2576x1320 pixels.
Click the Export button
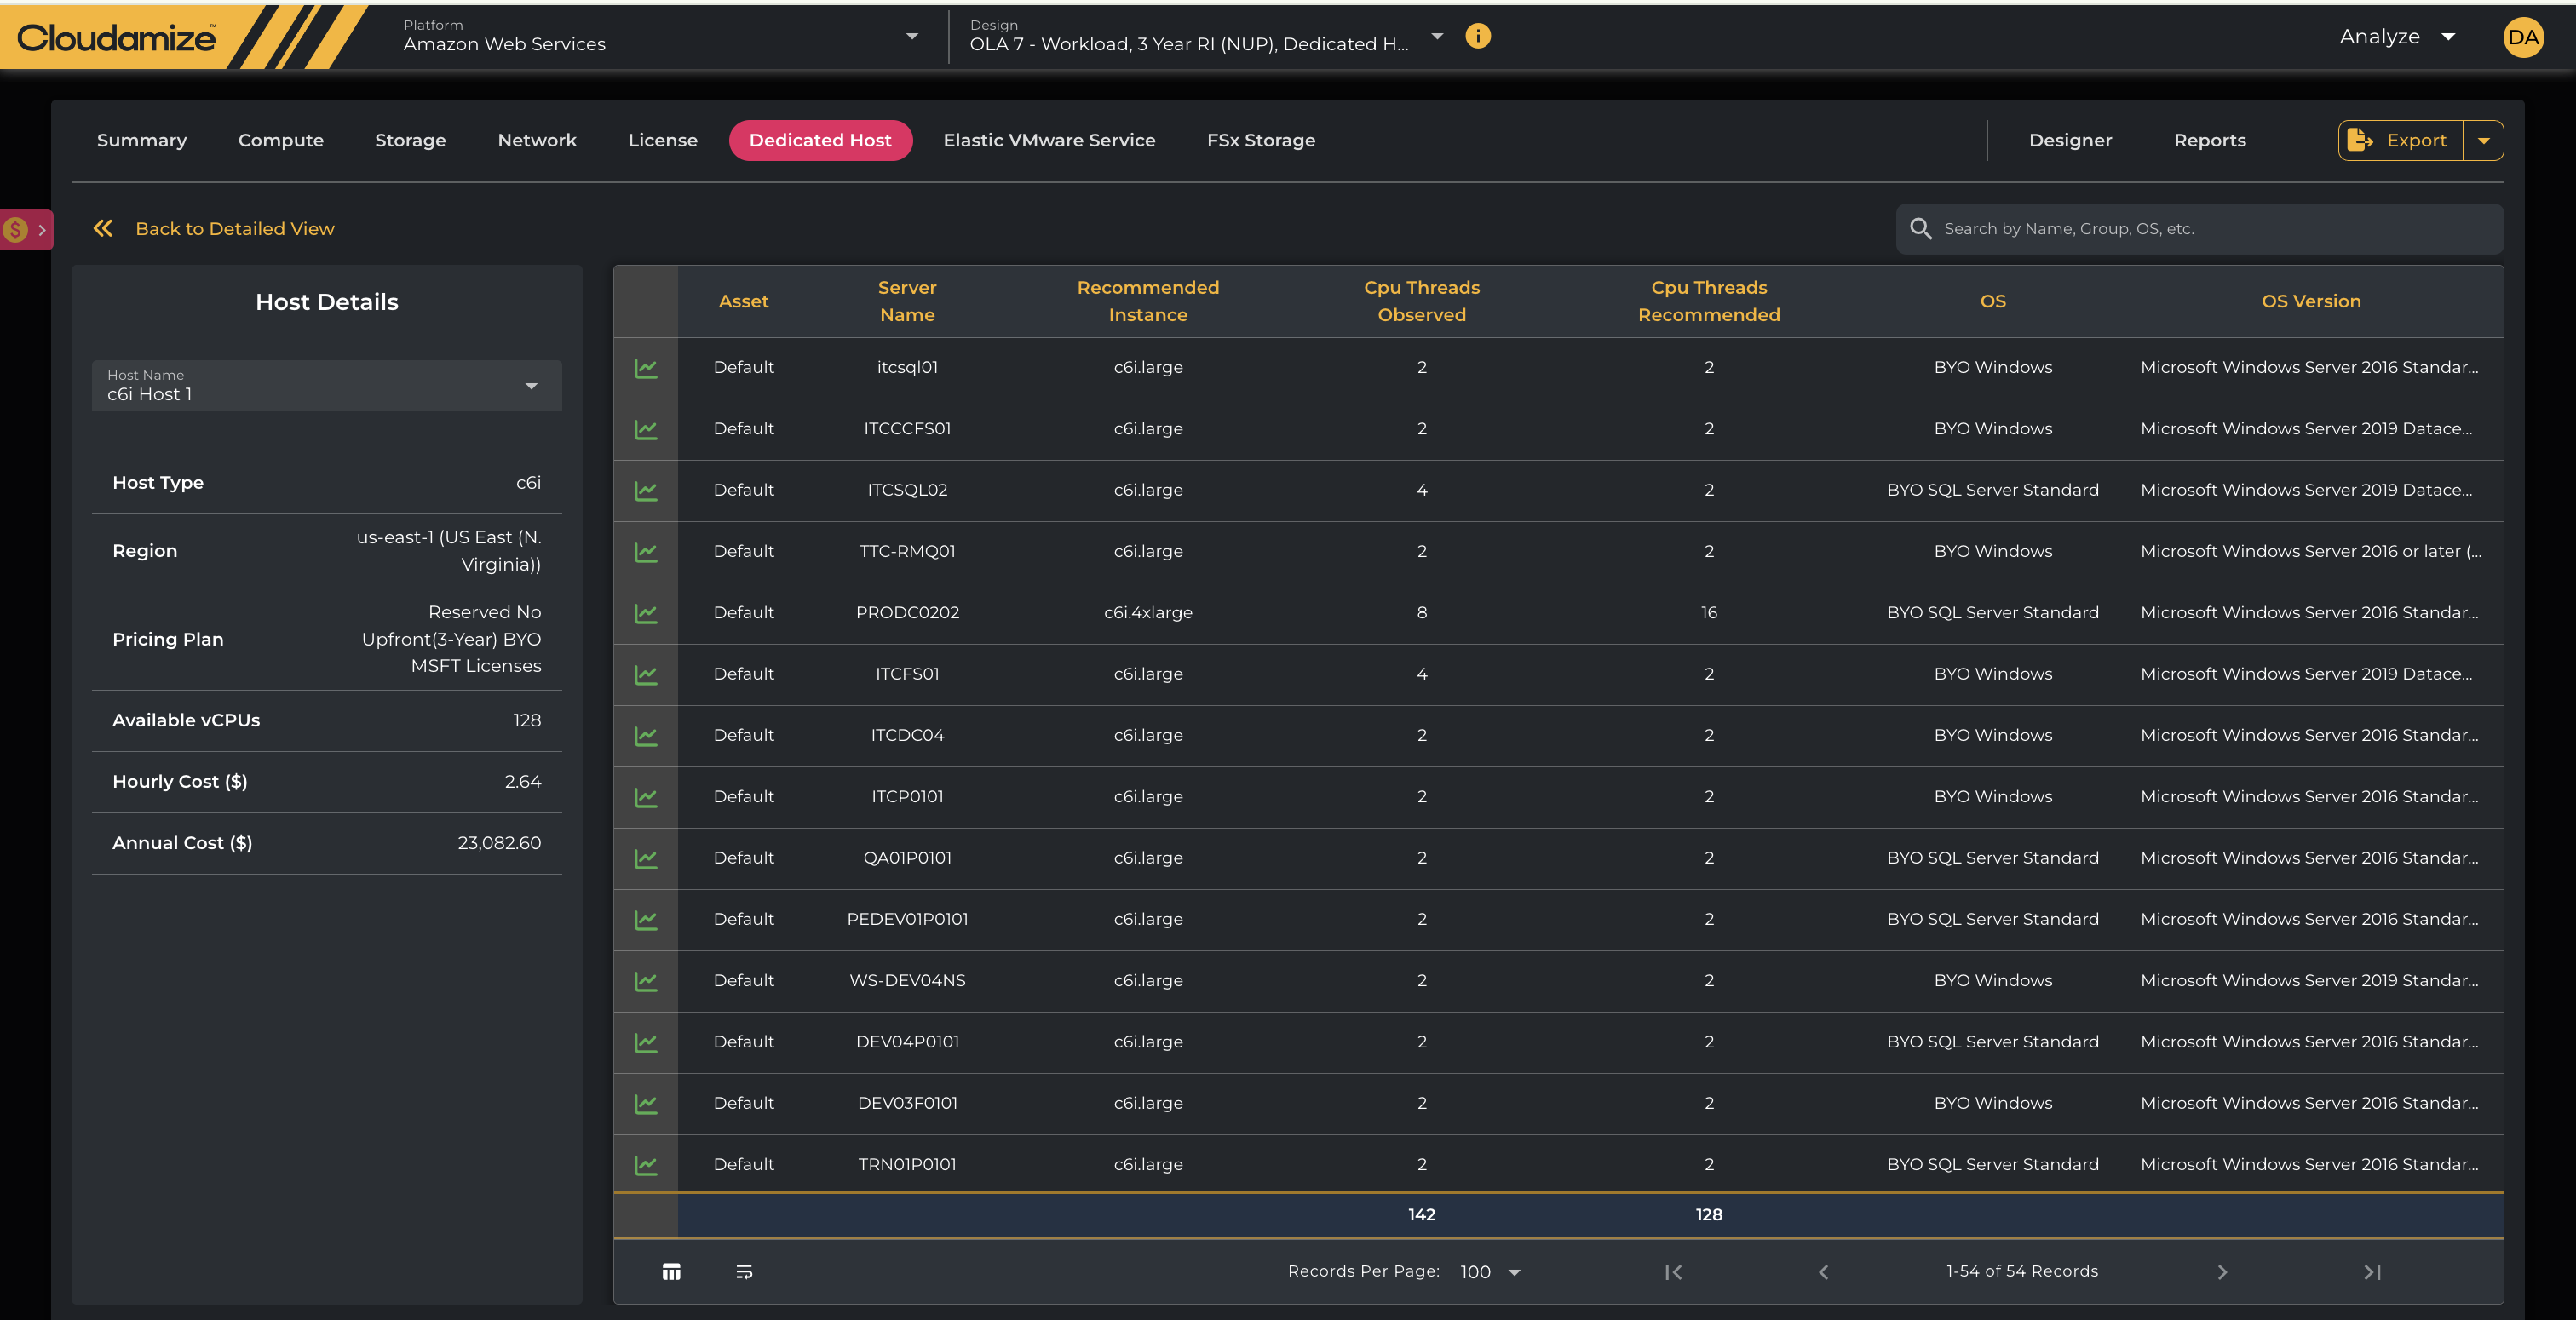click(x=2400, y=141)
